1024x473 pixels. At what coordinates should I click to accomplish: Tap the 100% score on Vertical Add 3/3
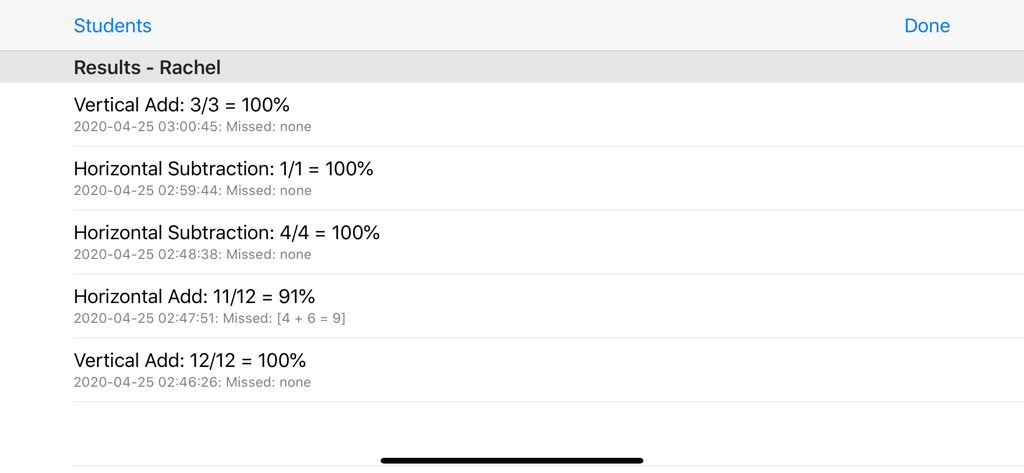265,105
